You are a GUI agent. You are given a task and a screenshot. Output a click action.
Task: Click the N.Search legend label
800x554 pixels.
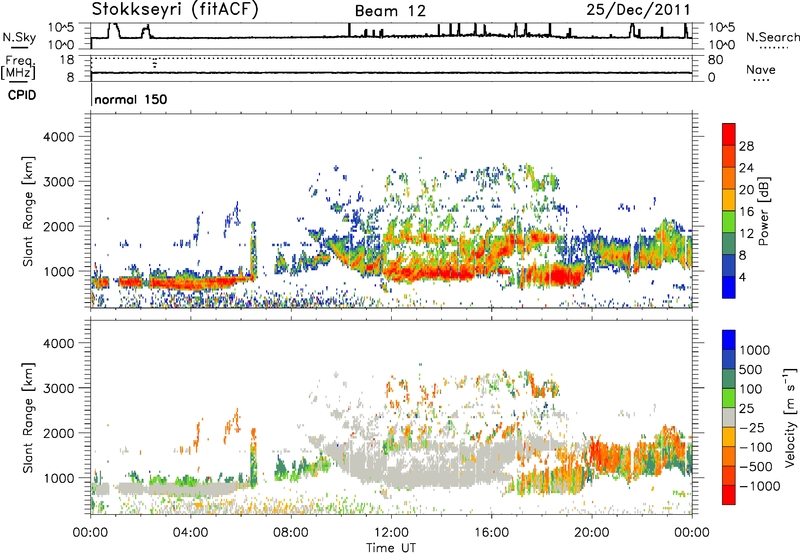[x=772, y=37]
